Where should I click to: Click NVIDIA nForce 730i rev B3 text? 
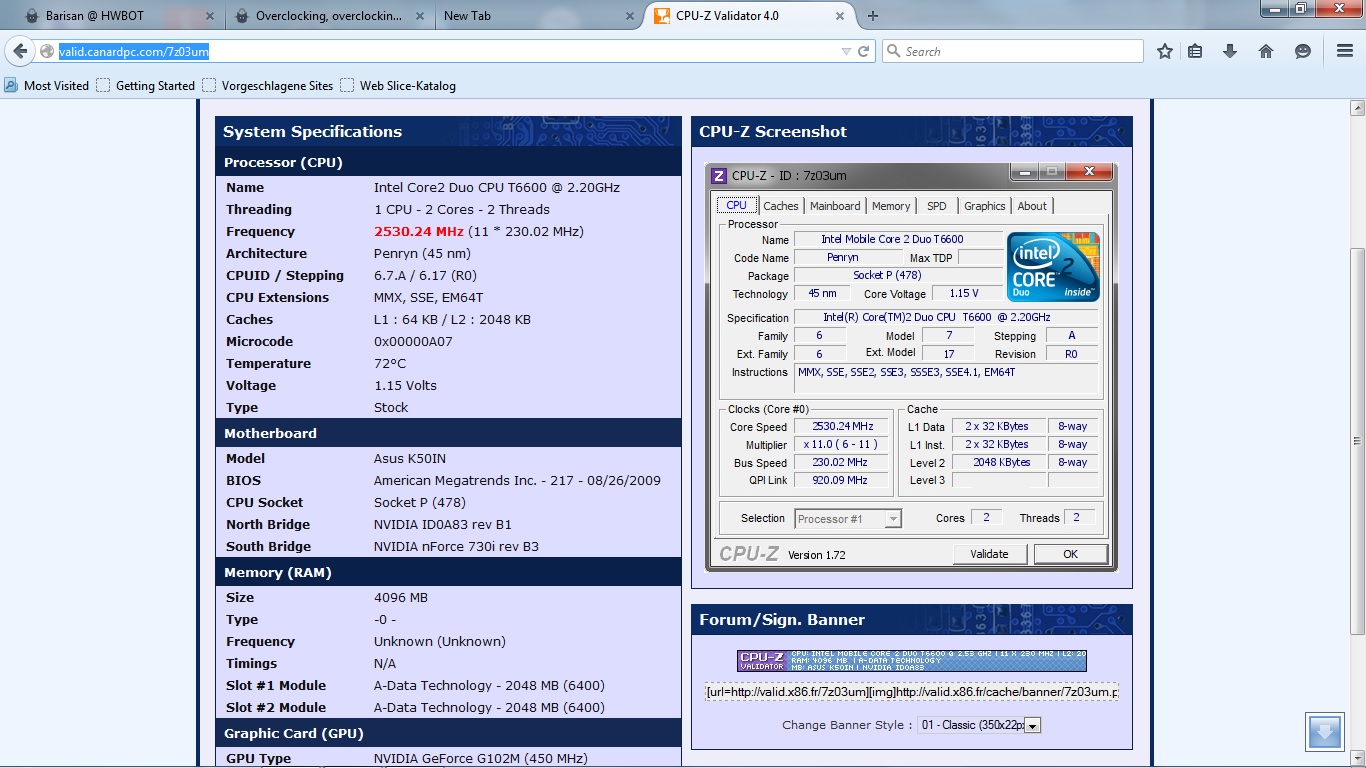pos(456,546)
